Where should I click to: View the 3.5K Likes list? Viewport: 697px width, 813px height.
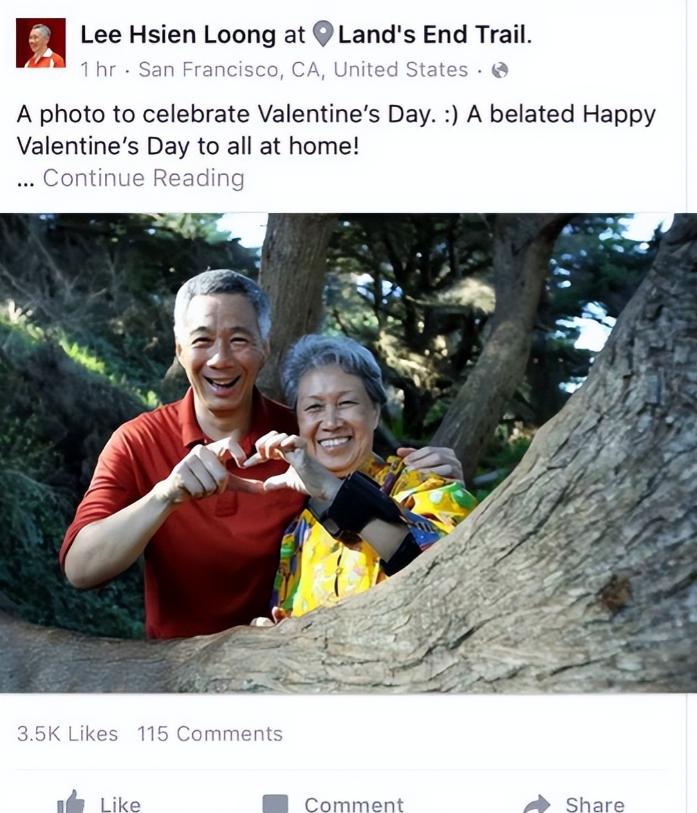[67, 734]
